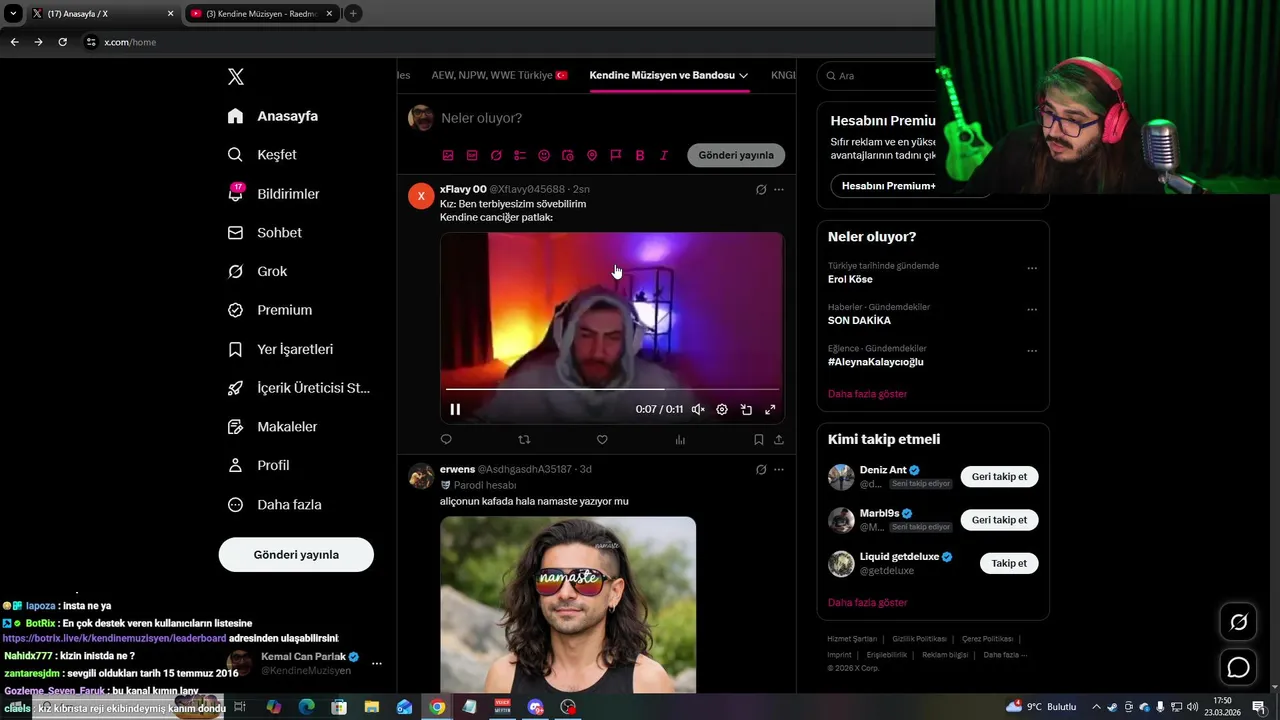The width and height of the screenshot is (1280, 720).
Task: Open more options on erwens post
Action: click(779, 469)
